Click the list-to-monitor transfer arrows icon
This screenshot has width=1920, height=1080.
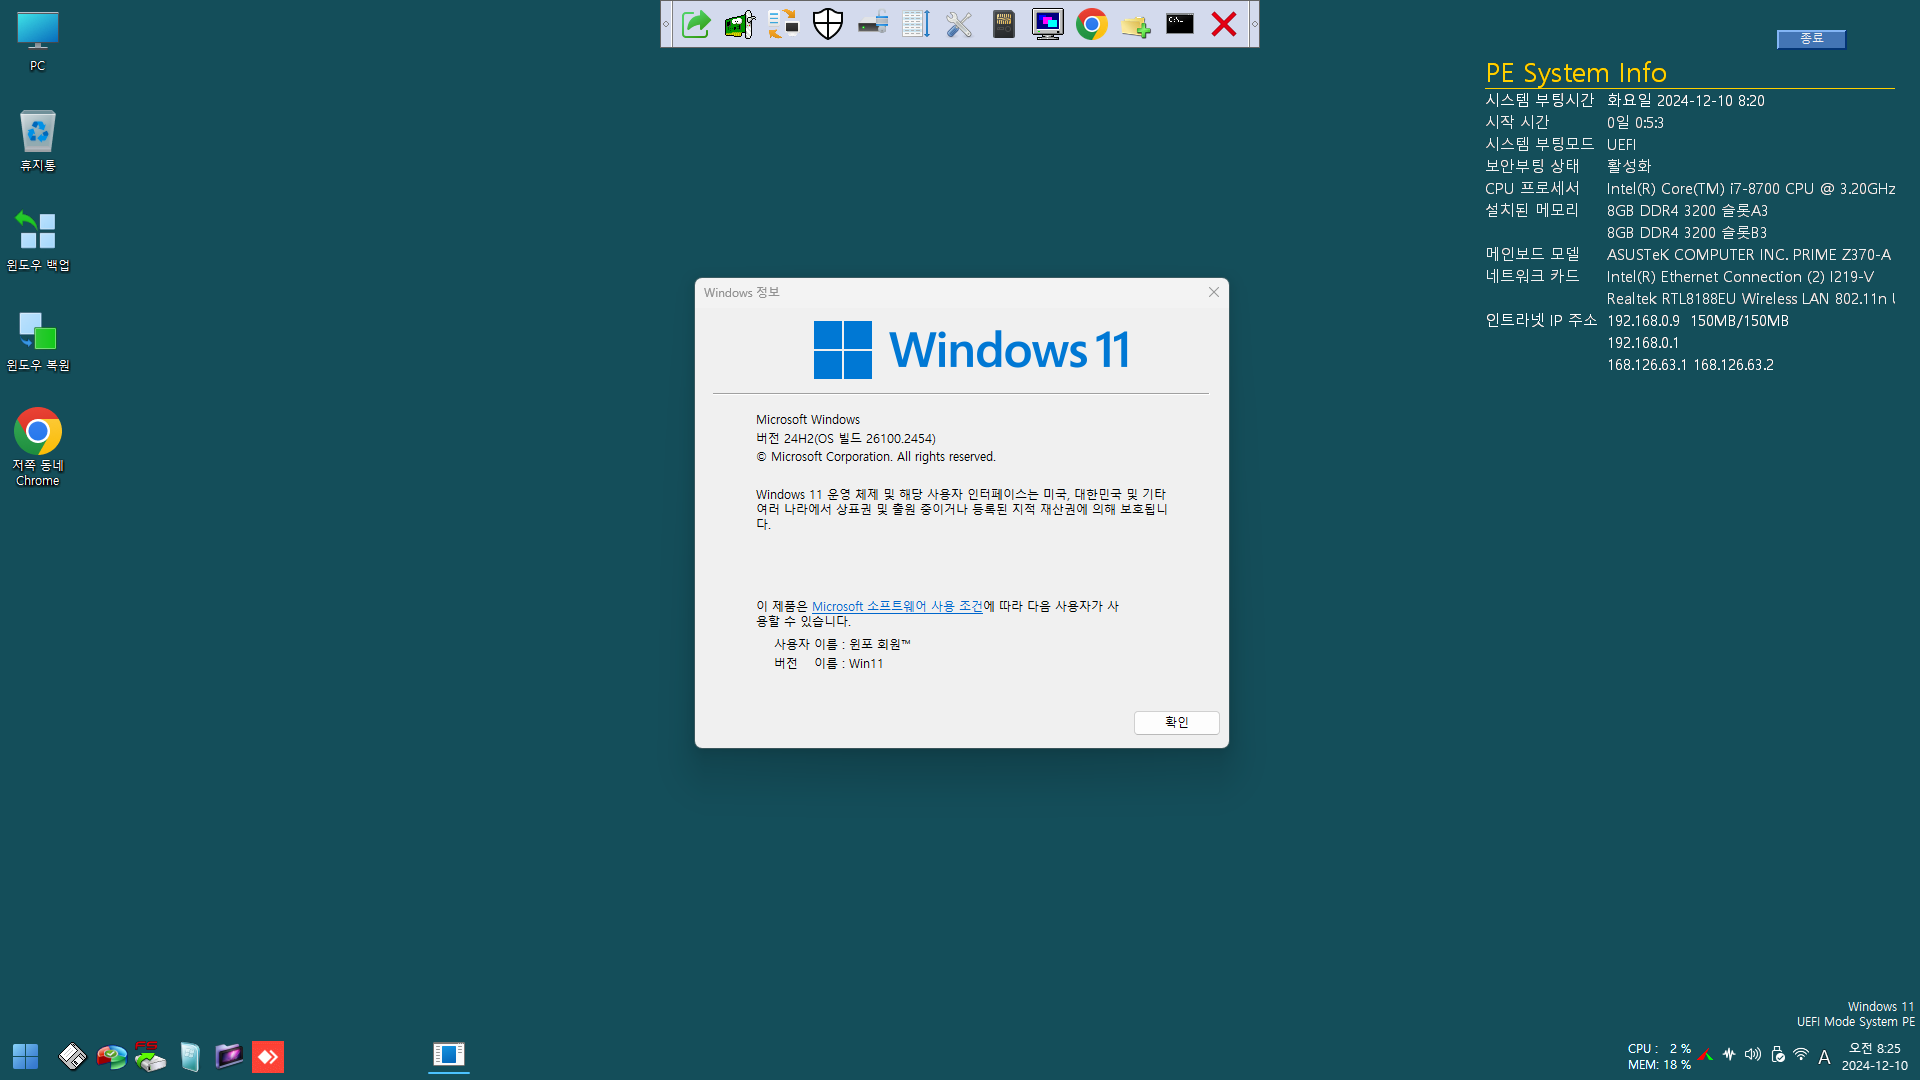[x=784, y=24]
